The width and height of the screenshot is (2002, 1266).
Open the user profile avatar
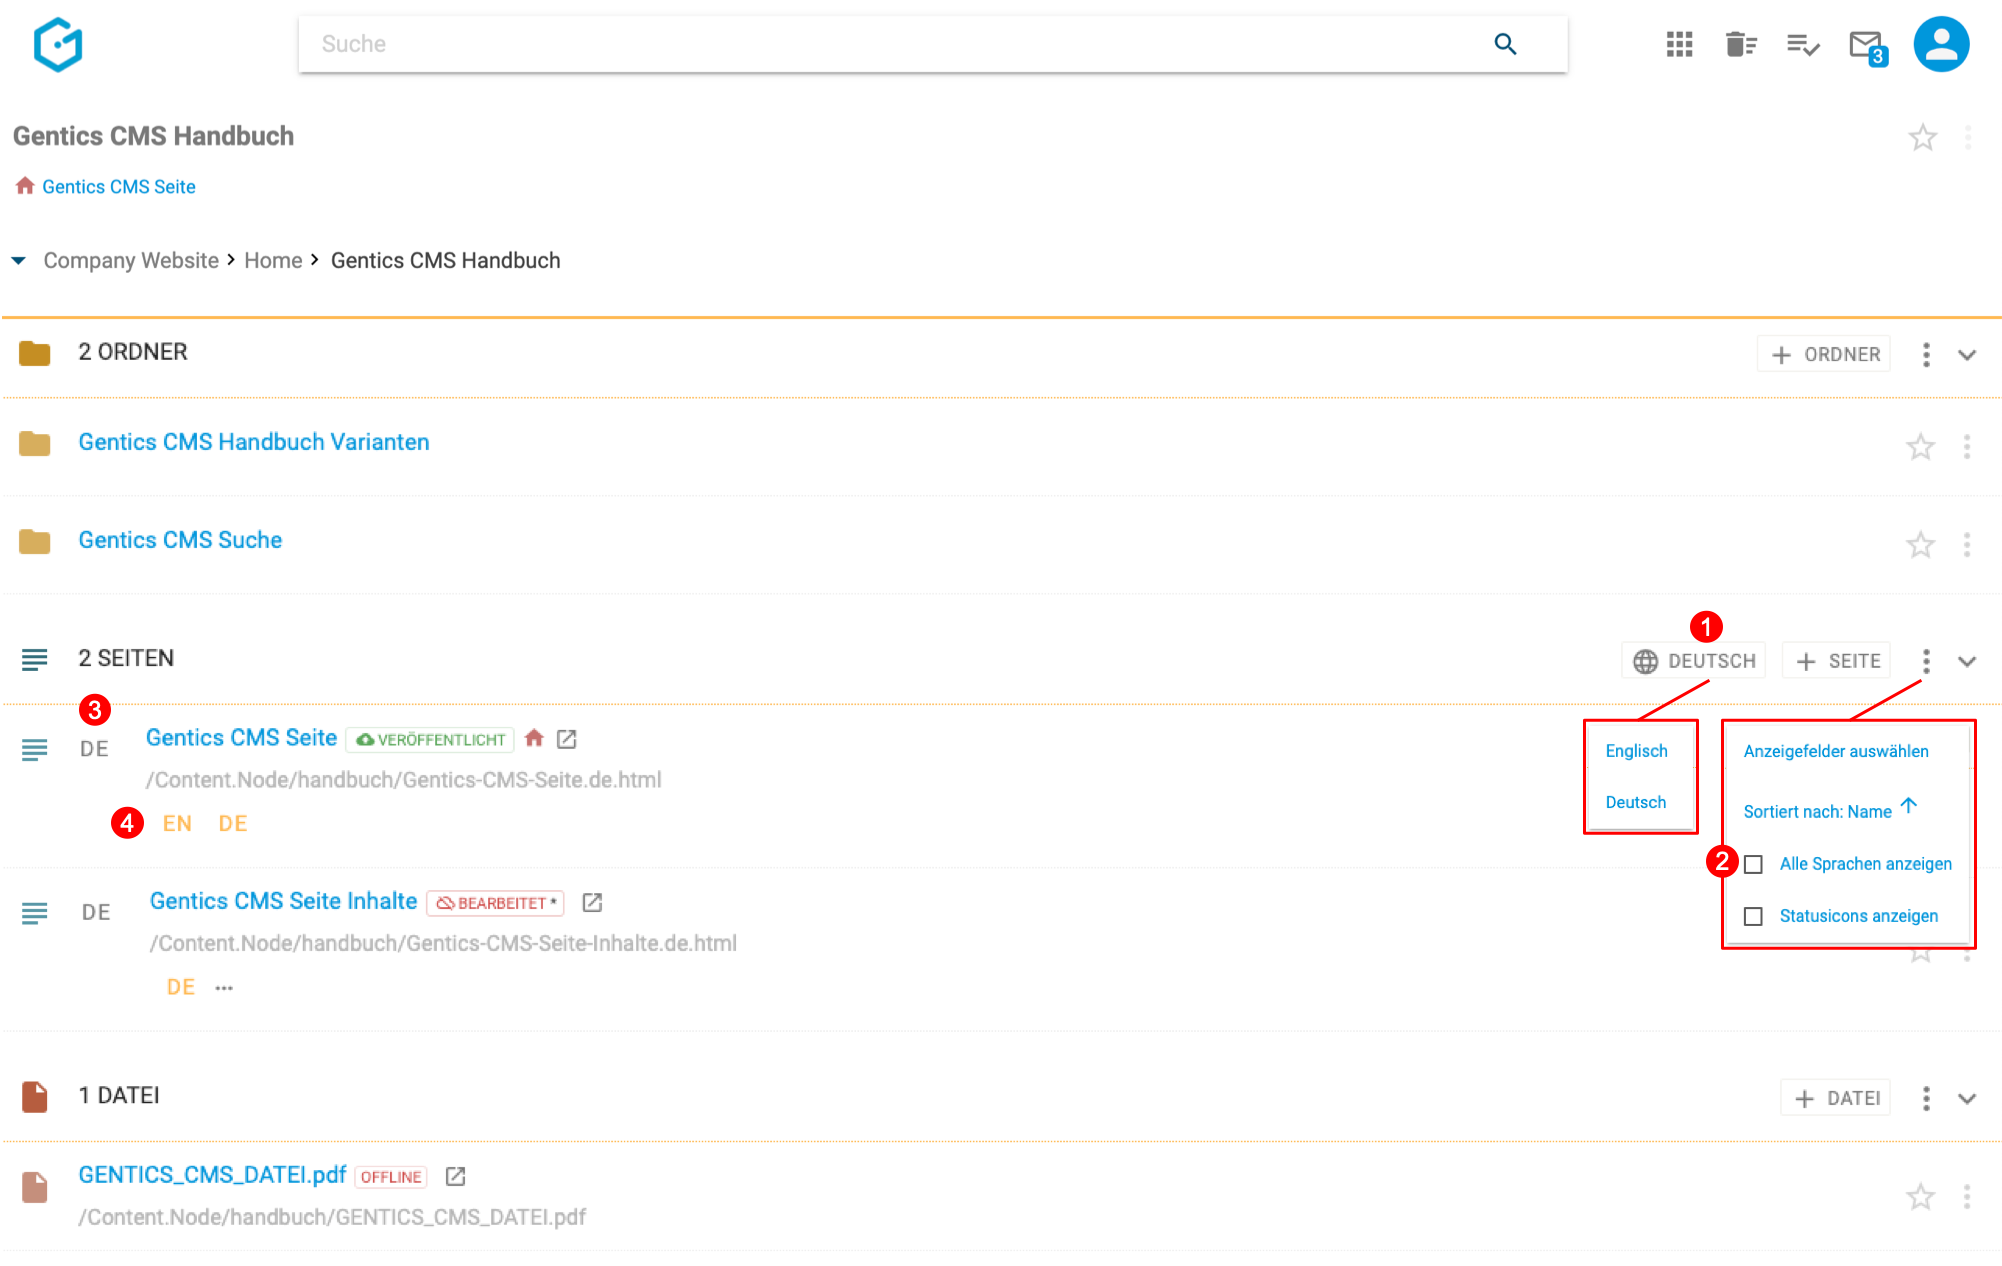pyautogui.click(x=1941, y=44)
